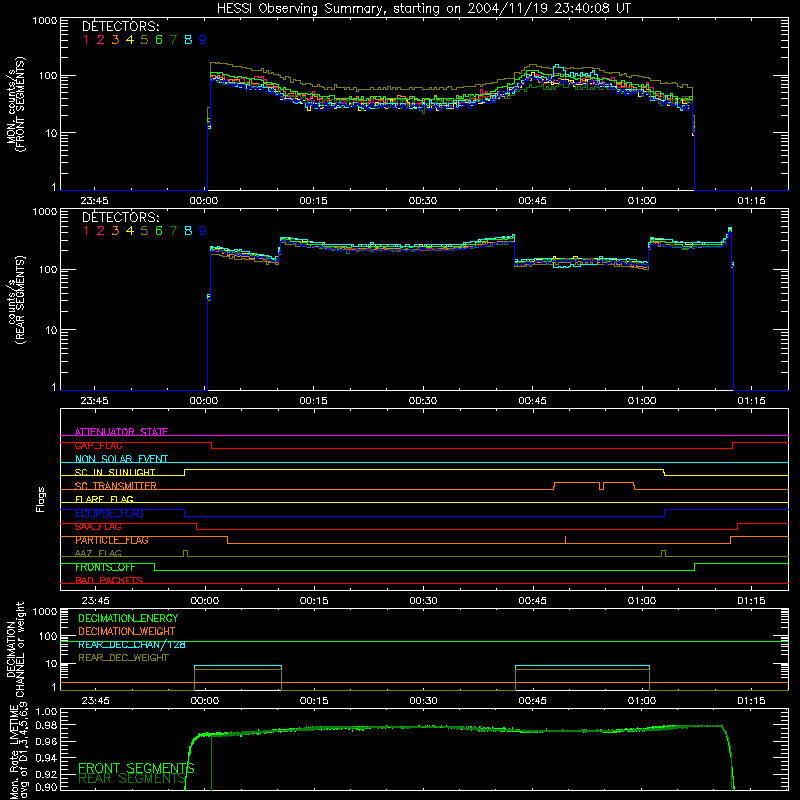Click the DETECTORS: label in rear segments panel
This screenshot has width=800, height=800.
pos(121,217)
